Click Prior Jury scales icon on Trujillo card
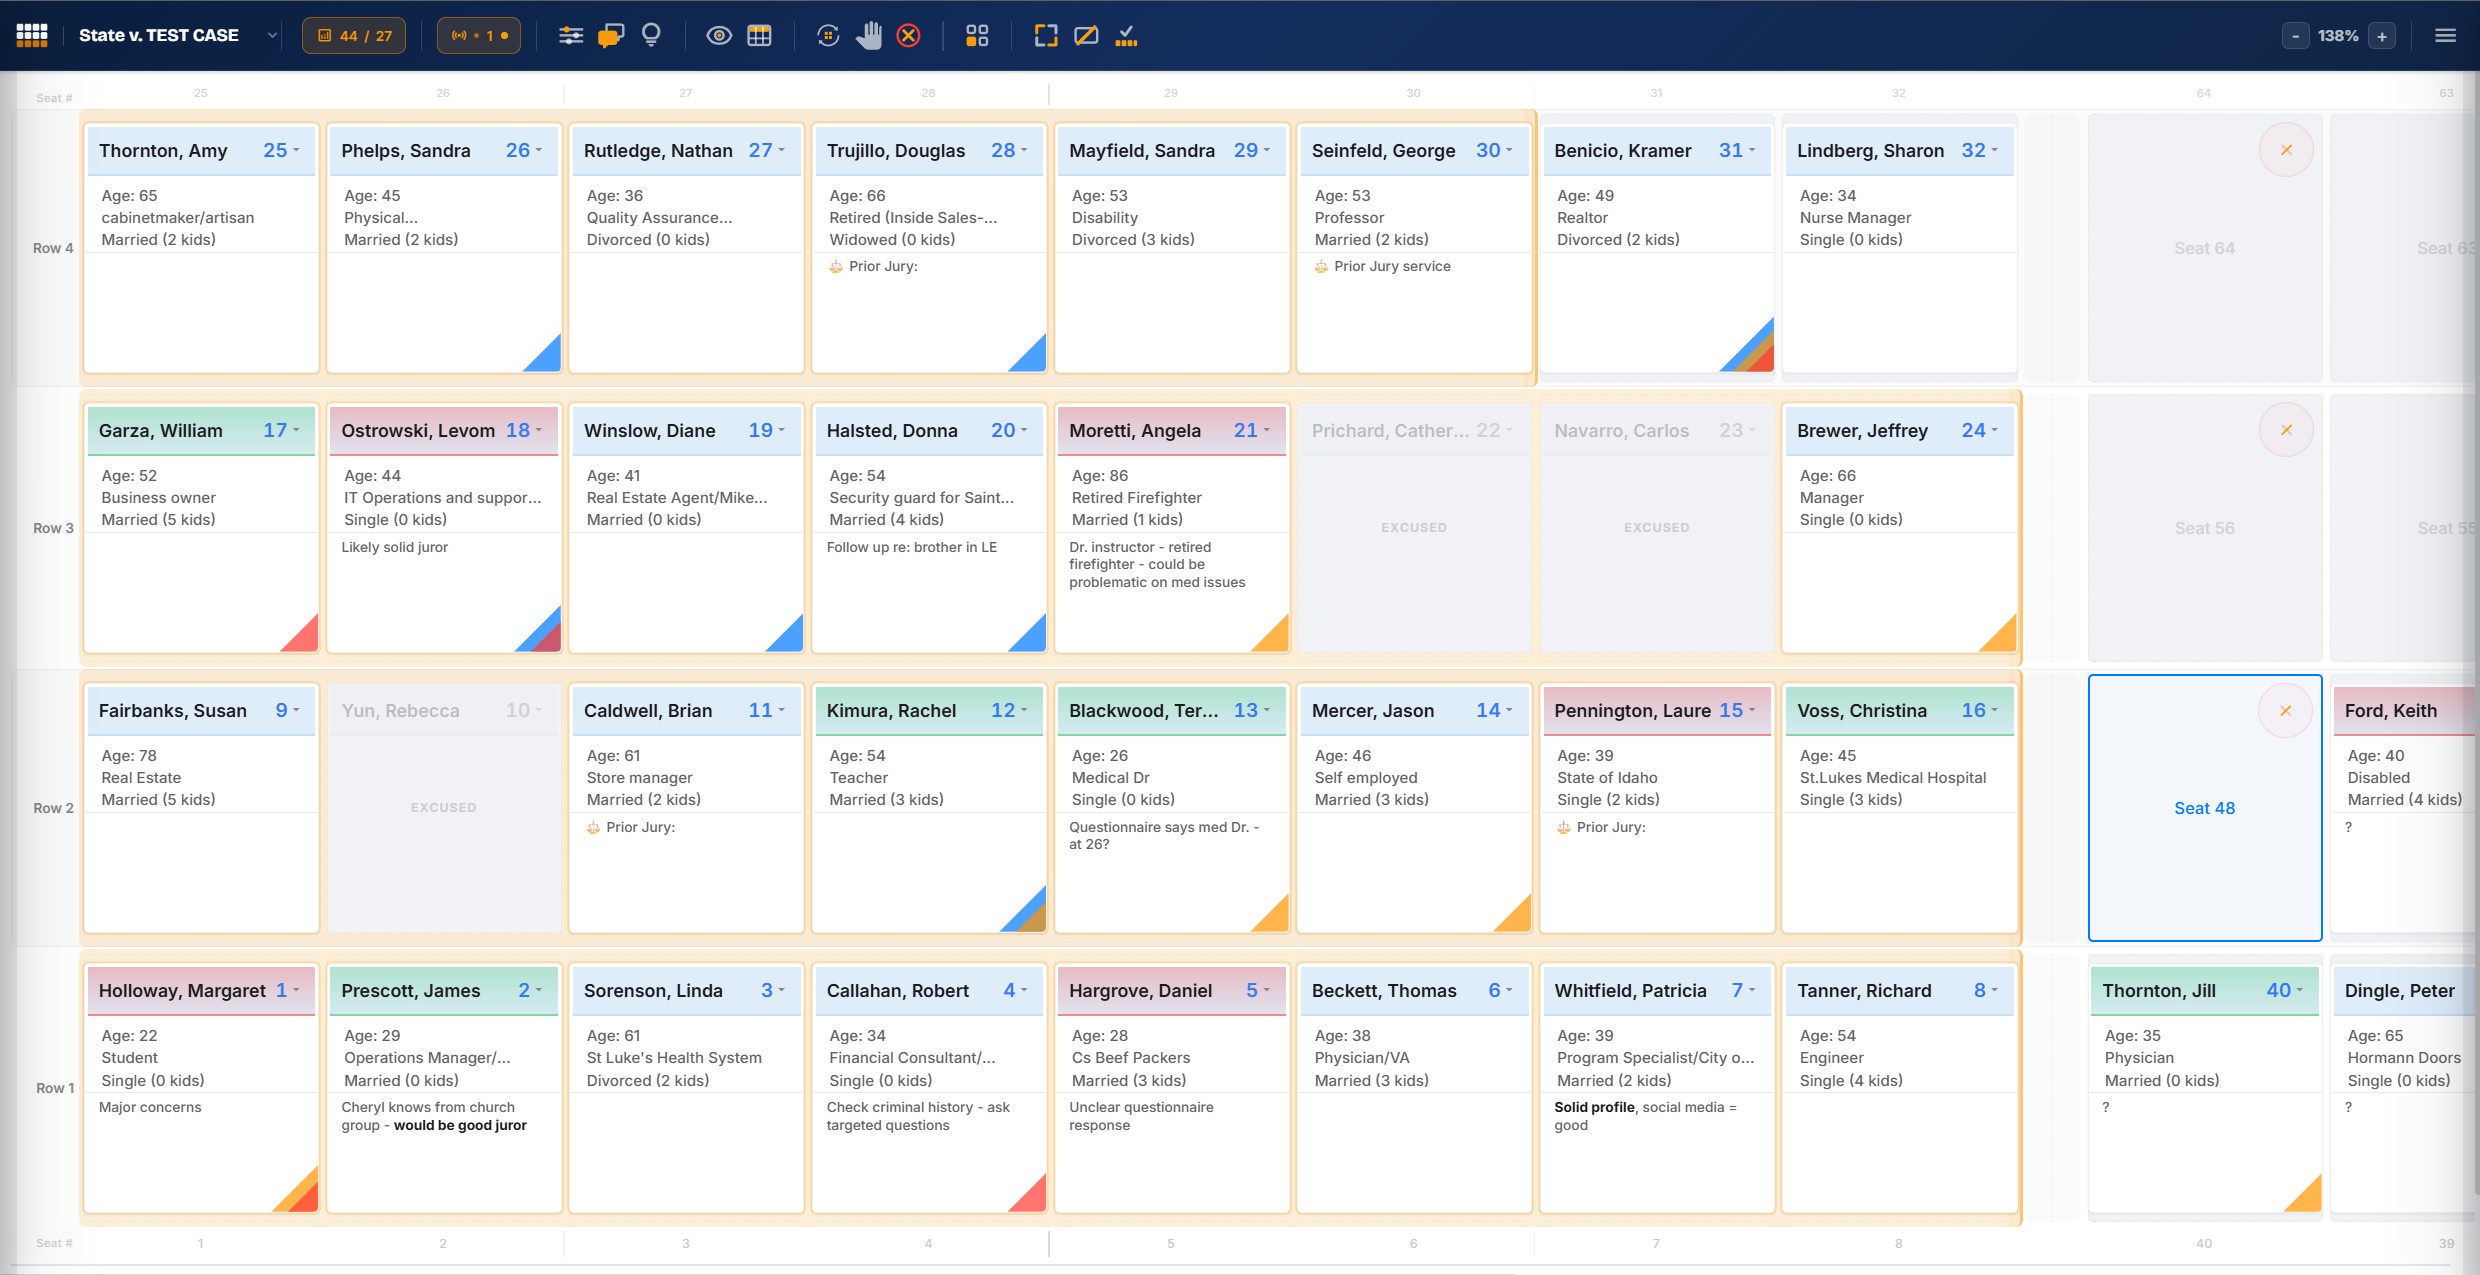This screenshot has height=1275, width=2480. [x=836, y=267]
